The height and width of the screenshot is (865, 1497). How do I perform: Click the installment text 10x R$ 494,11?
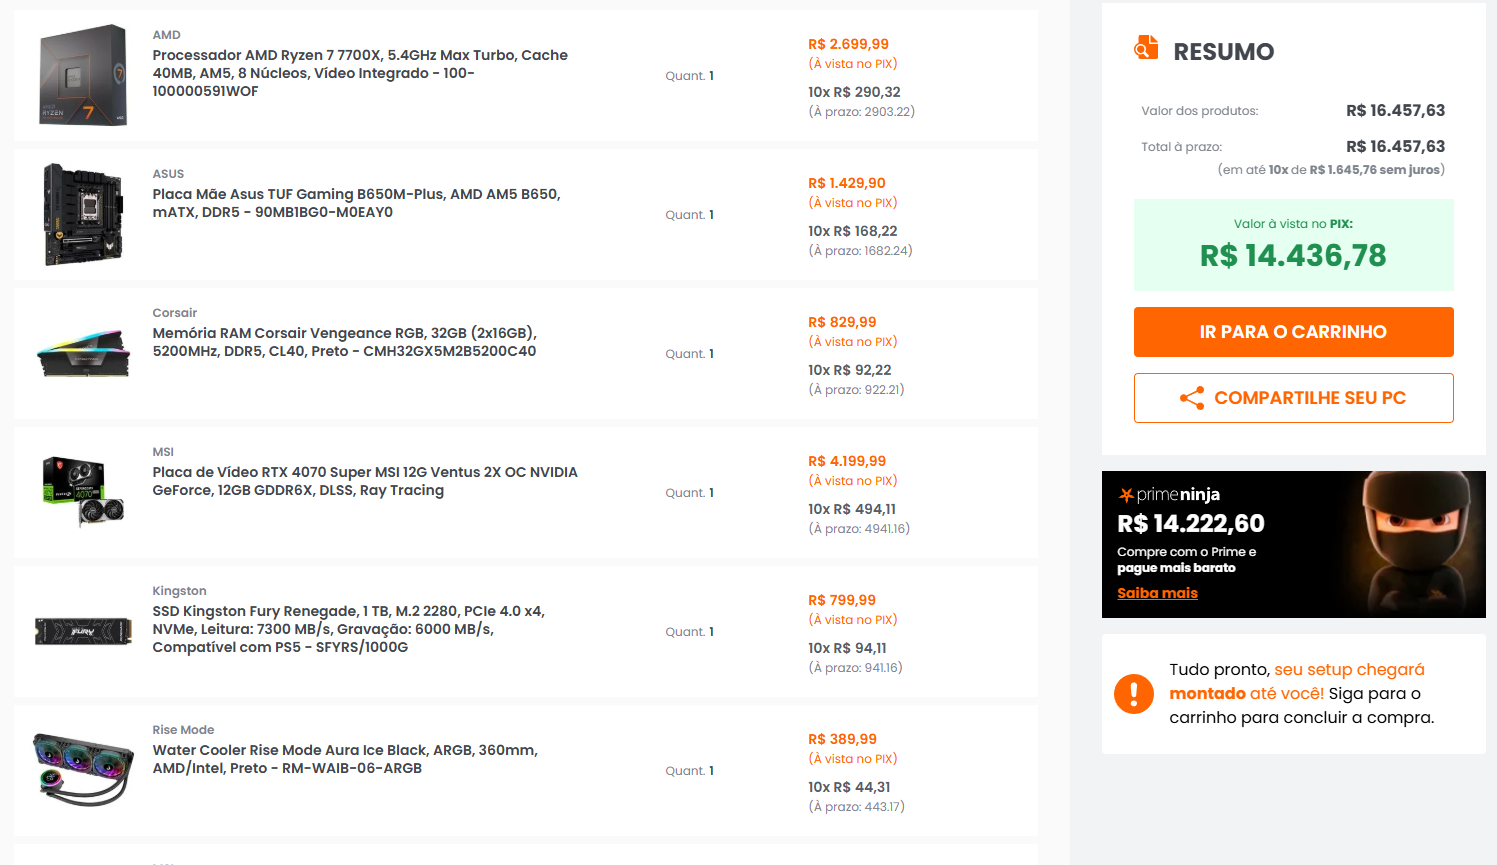click(x=852, y=509)
